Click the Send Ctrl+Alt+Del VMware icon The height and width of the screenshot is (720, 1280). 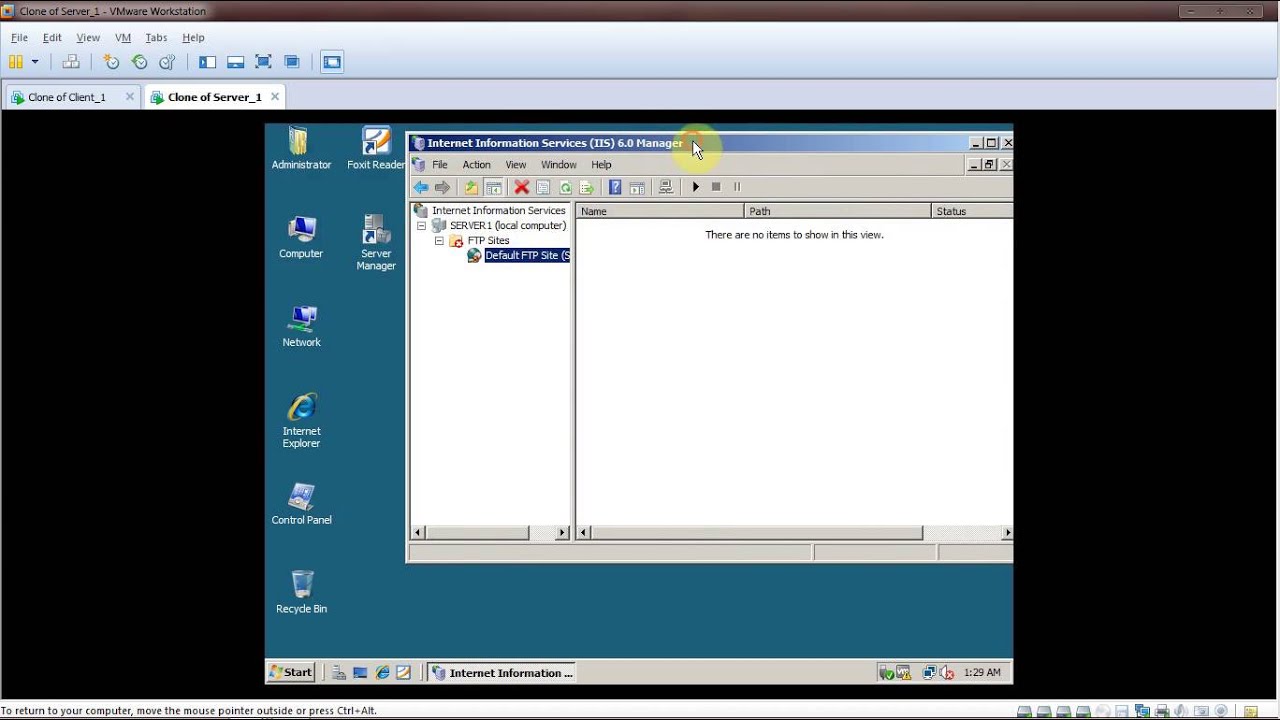click(x=71, y=62)
